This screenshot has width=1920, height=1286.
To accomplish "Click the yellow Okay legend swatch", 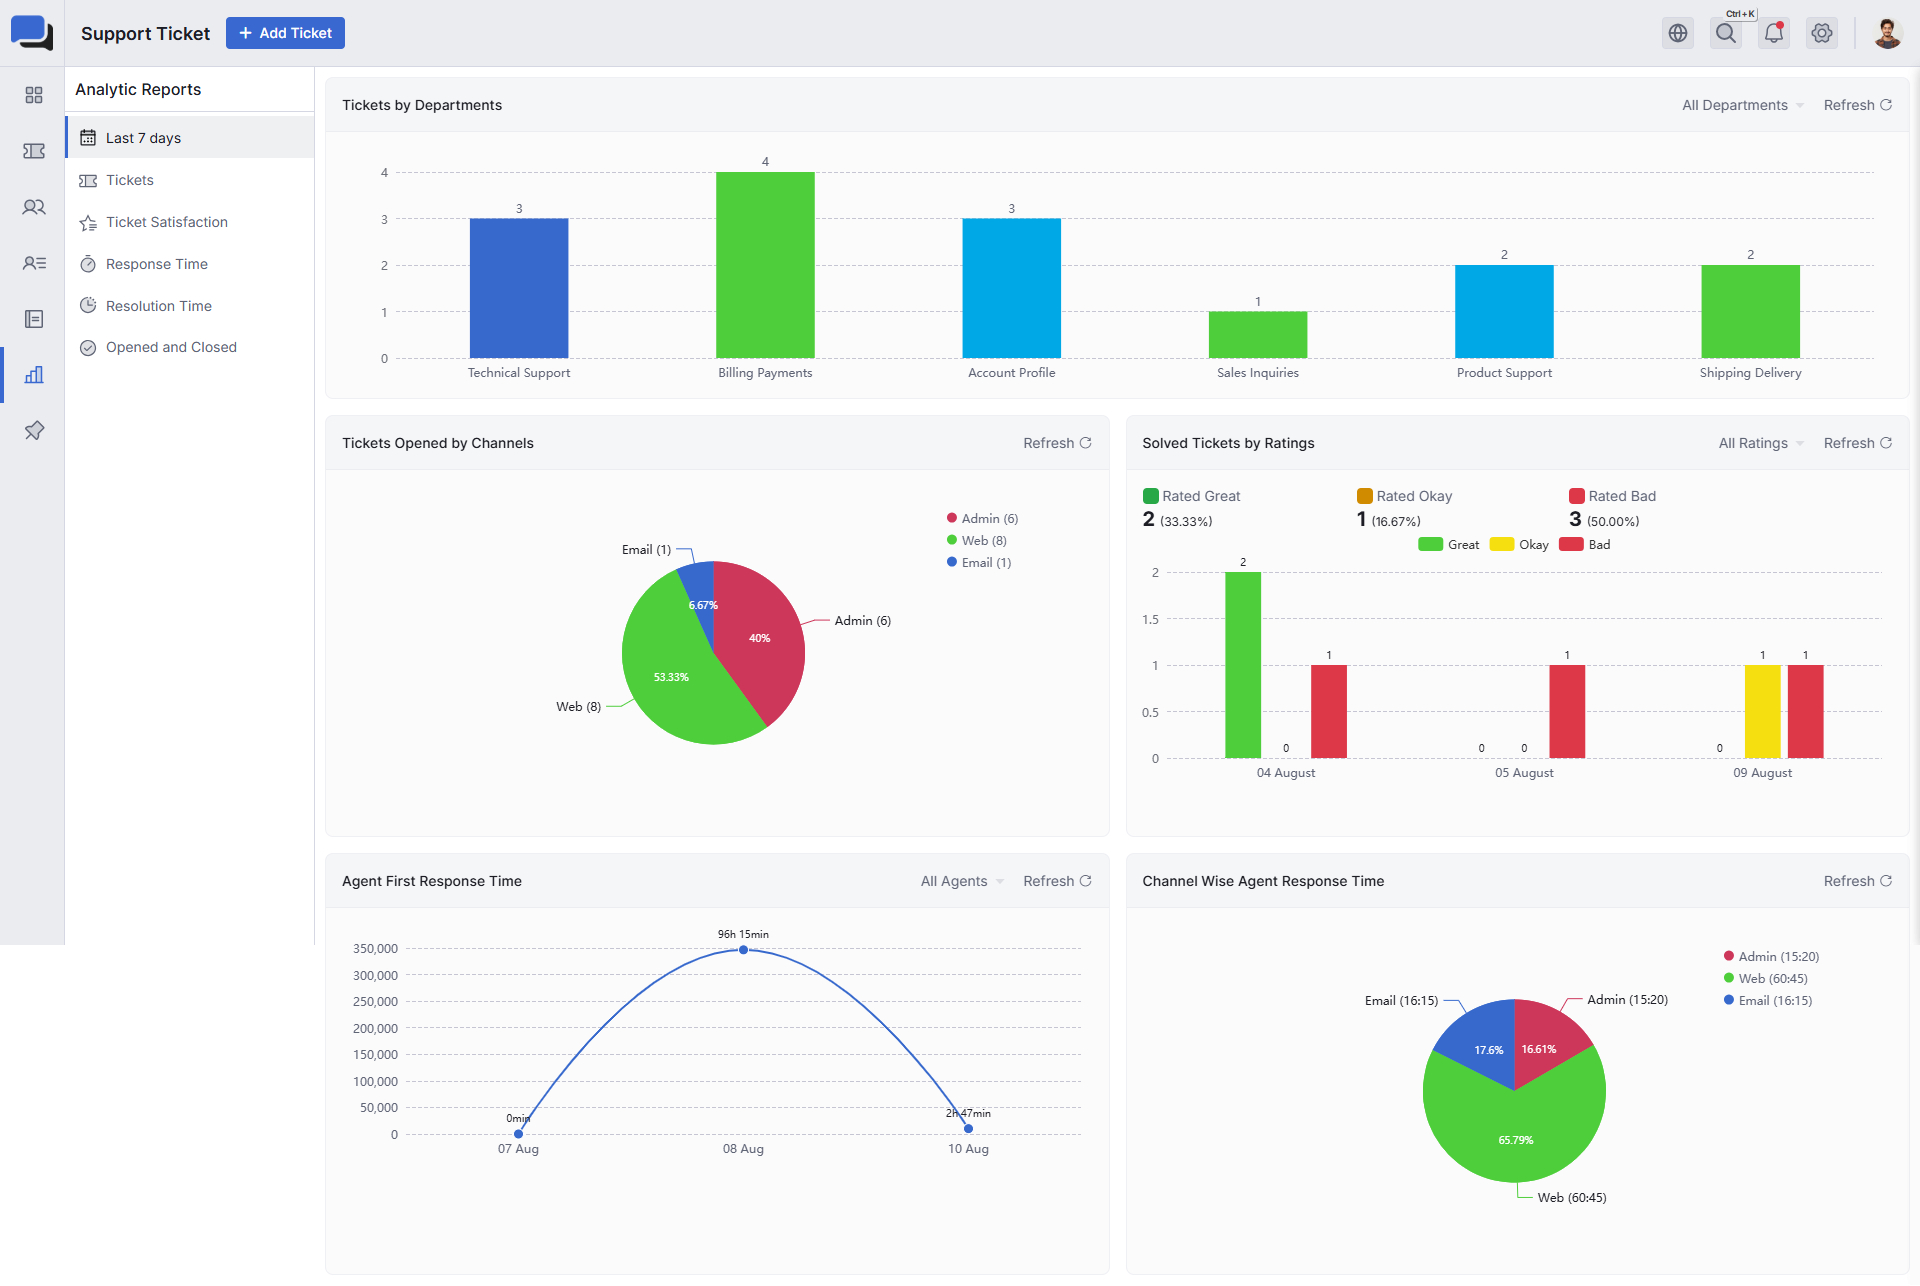I will pyautogui.click(x=1501, y=545).
